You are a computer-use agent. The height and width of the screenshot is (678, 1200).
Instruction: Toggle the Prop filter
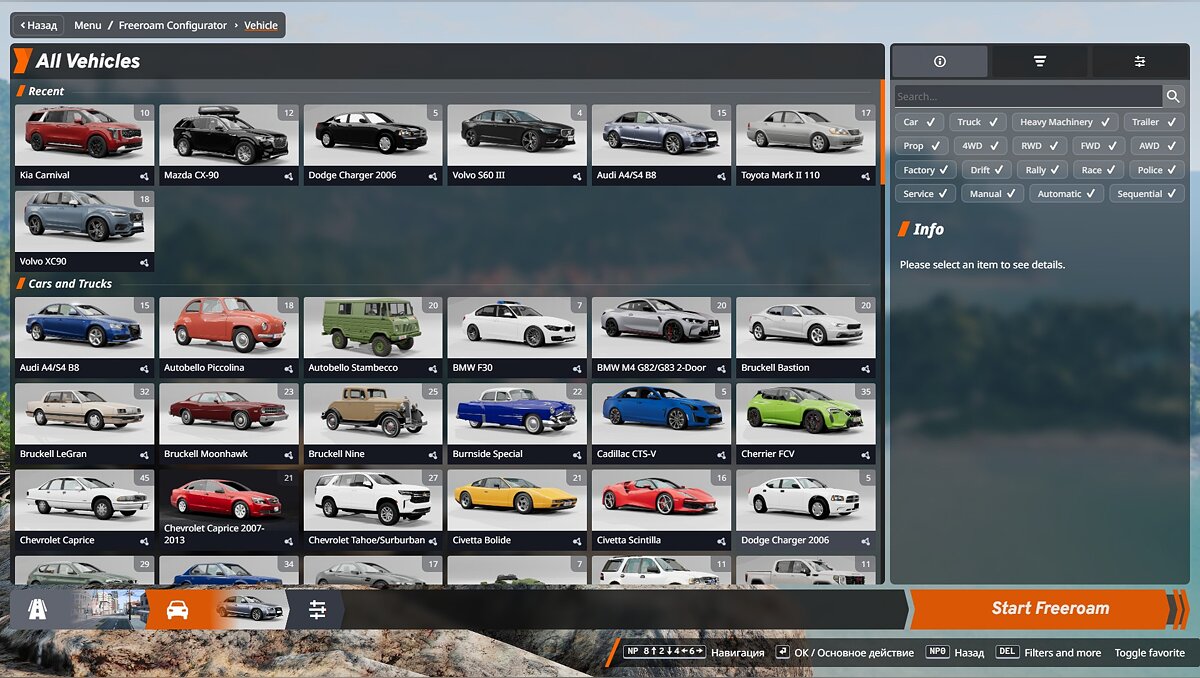[x=922, y=146]
